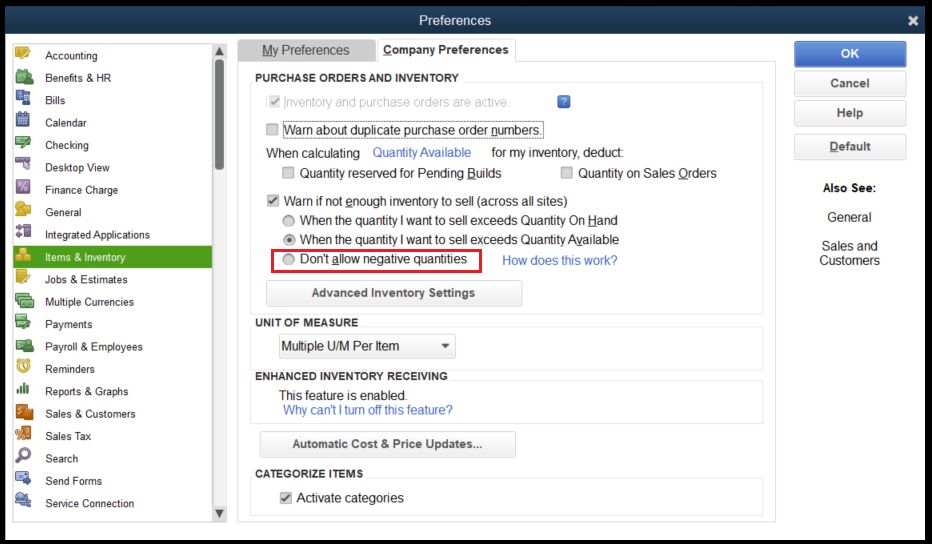The width and height of the screenshot is (932, 544).
Task: Open the Quantity Available link
Action: (x=421, y=153)
